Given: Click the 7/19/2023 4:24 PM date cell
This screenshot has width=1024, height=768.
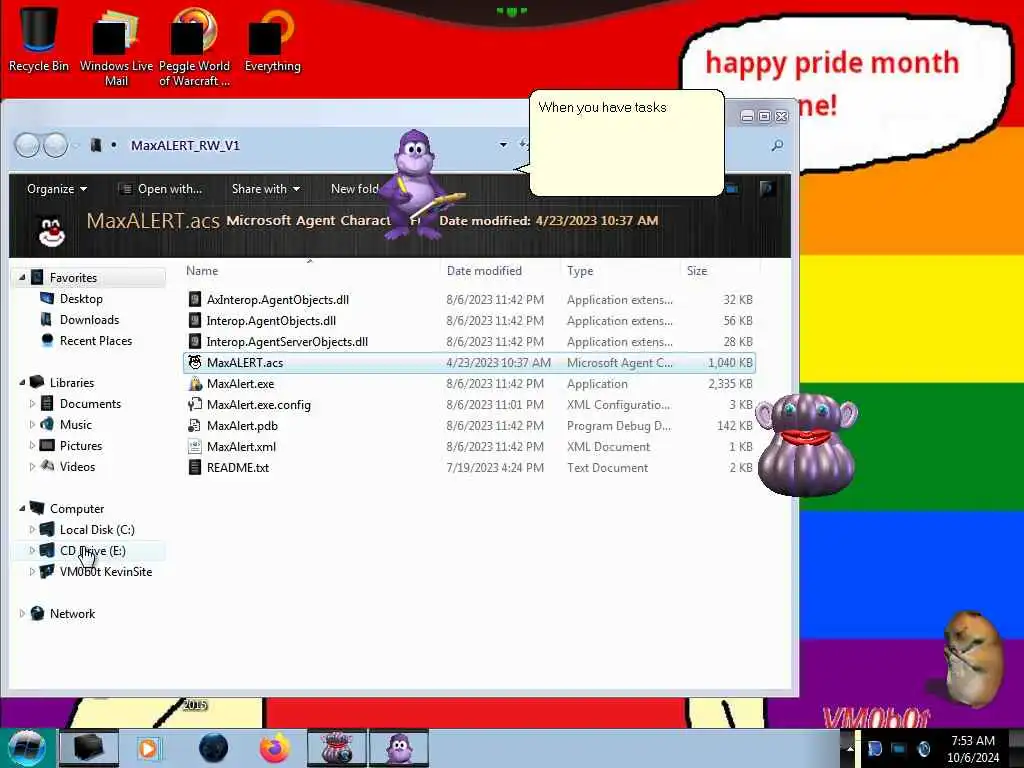Looking at the screenshot, I should pyautogui.click(x=495, y=468).
